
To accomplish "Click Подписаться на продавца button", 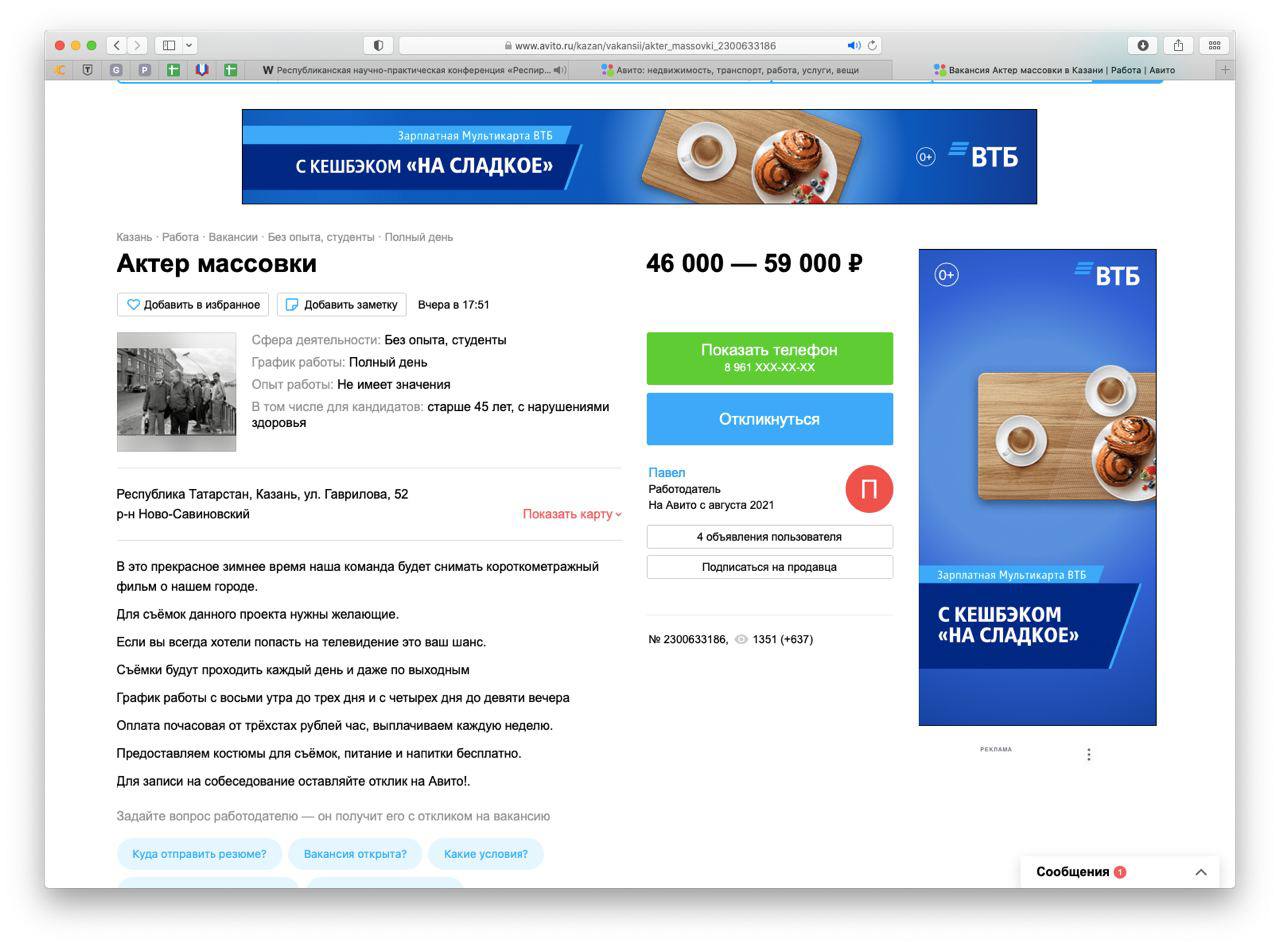I will pos(769,567).
